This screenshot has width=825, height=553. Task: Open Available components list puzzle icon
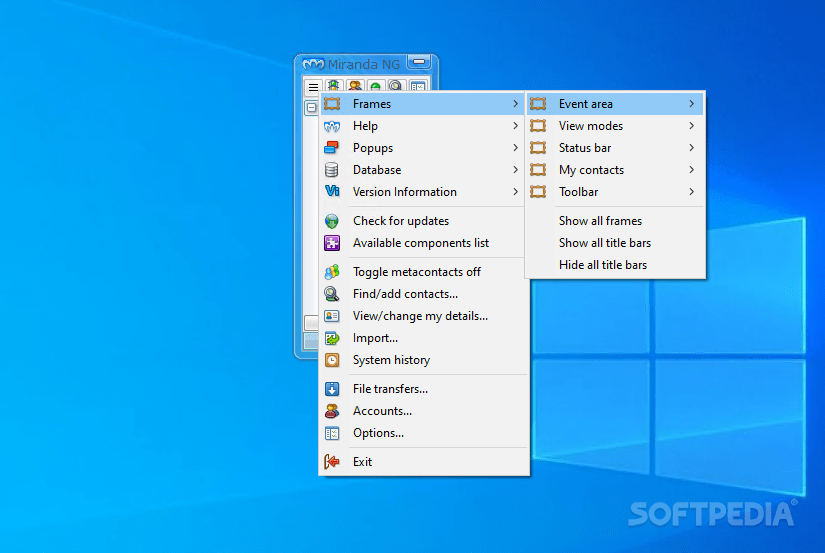tap(332, 243)
